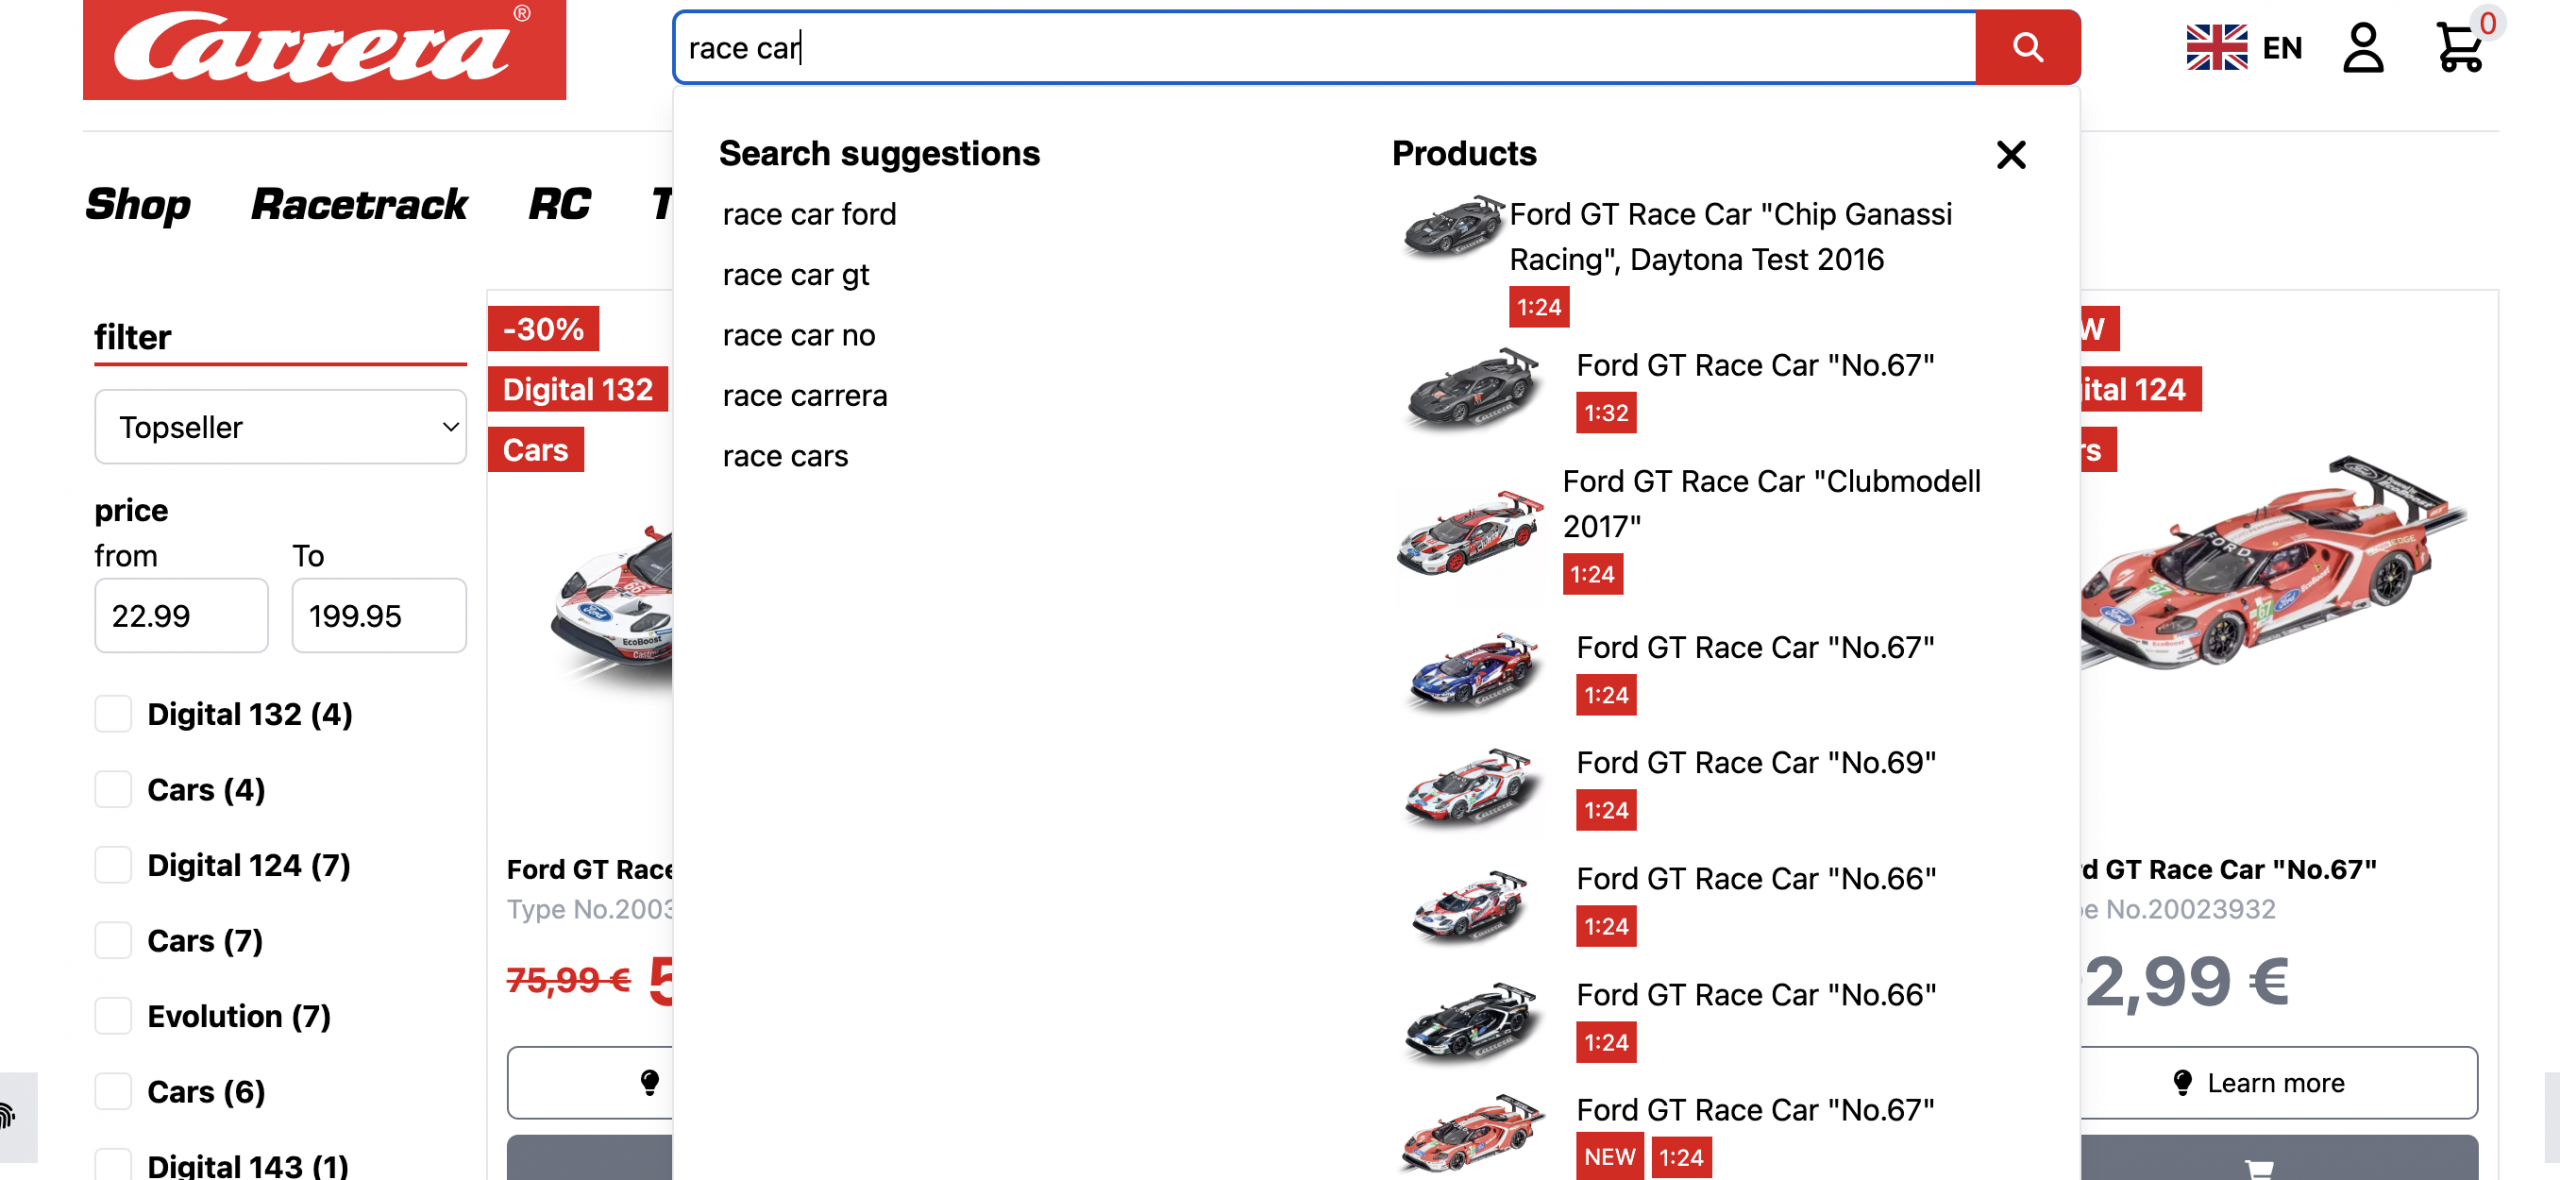Open Ford GT Race Car No.67 1:32 product
Image resolution: width=2560 pixels, height=1180 pixels.
coord(1755,366)
